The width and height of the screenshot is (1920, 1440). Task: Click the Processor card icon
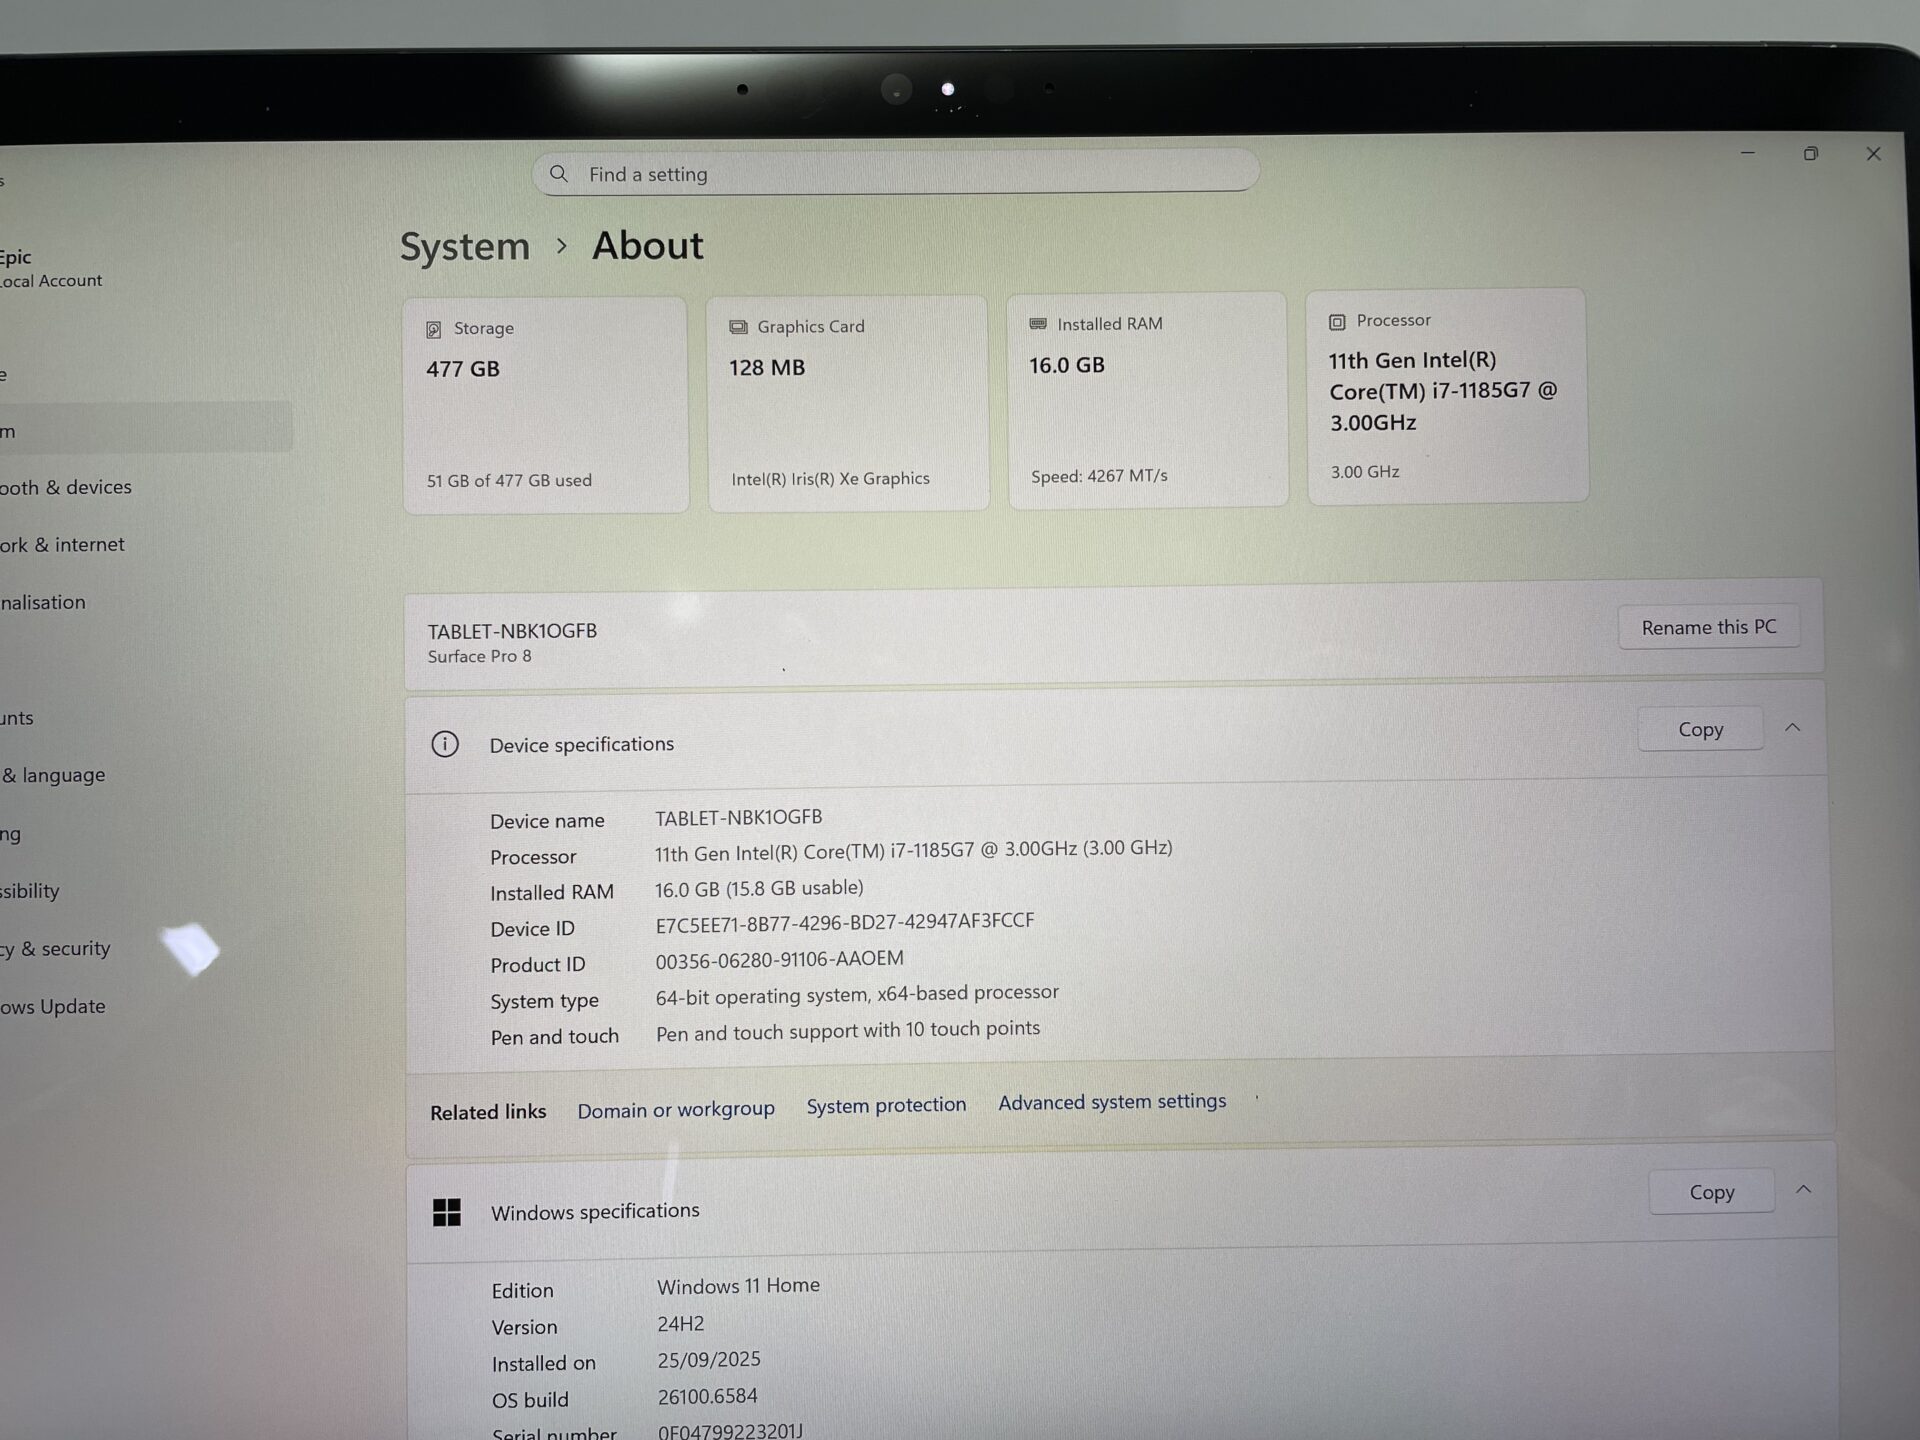pos(1337,322)
